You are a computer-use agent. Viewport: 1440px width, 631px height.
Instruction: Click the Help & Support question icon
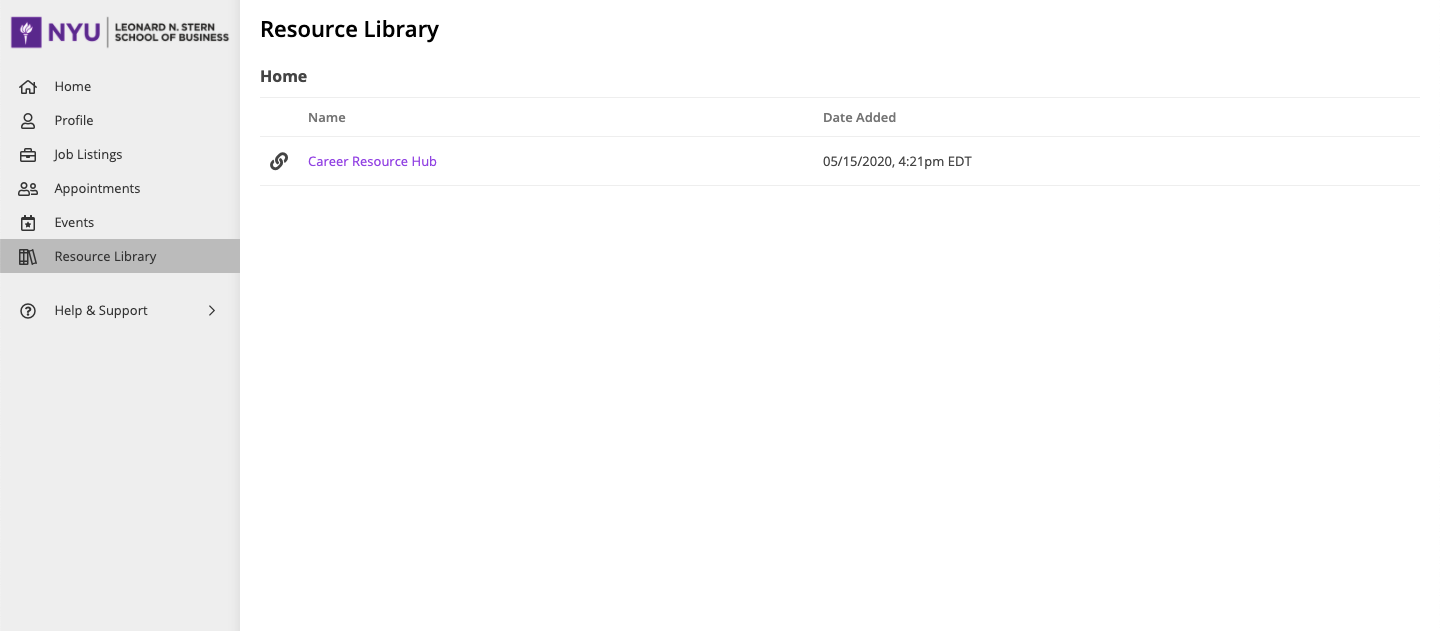(28, 311)
